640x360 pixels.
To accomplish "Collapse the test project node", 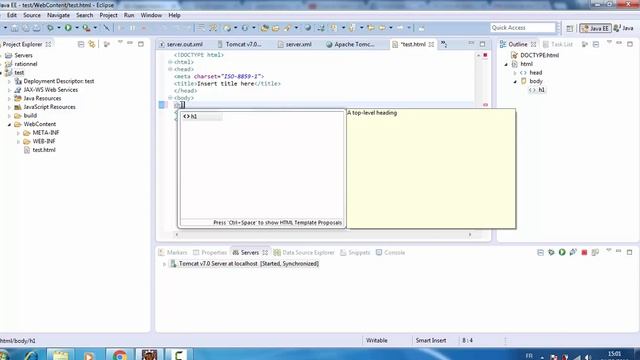I will [1, 73].
